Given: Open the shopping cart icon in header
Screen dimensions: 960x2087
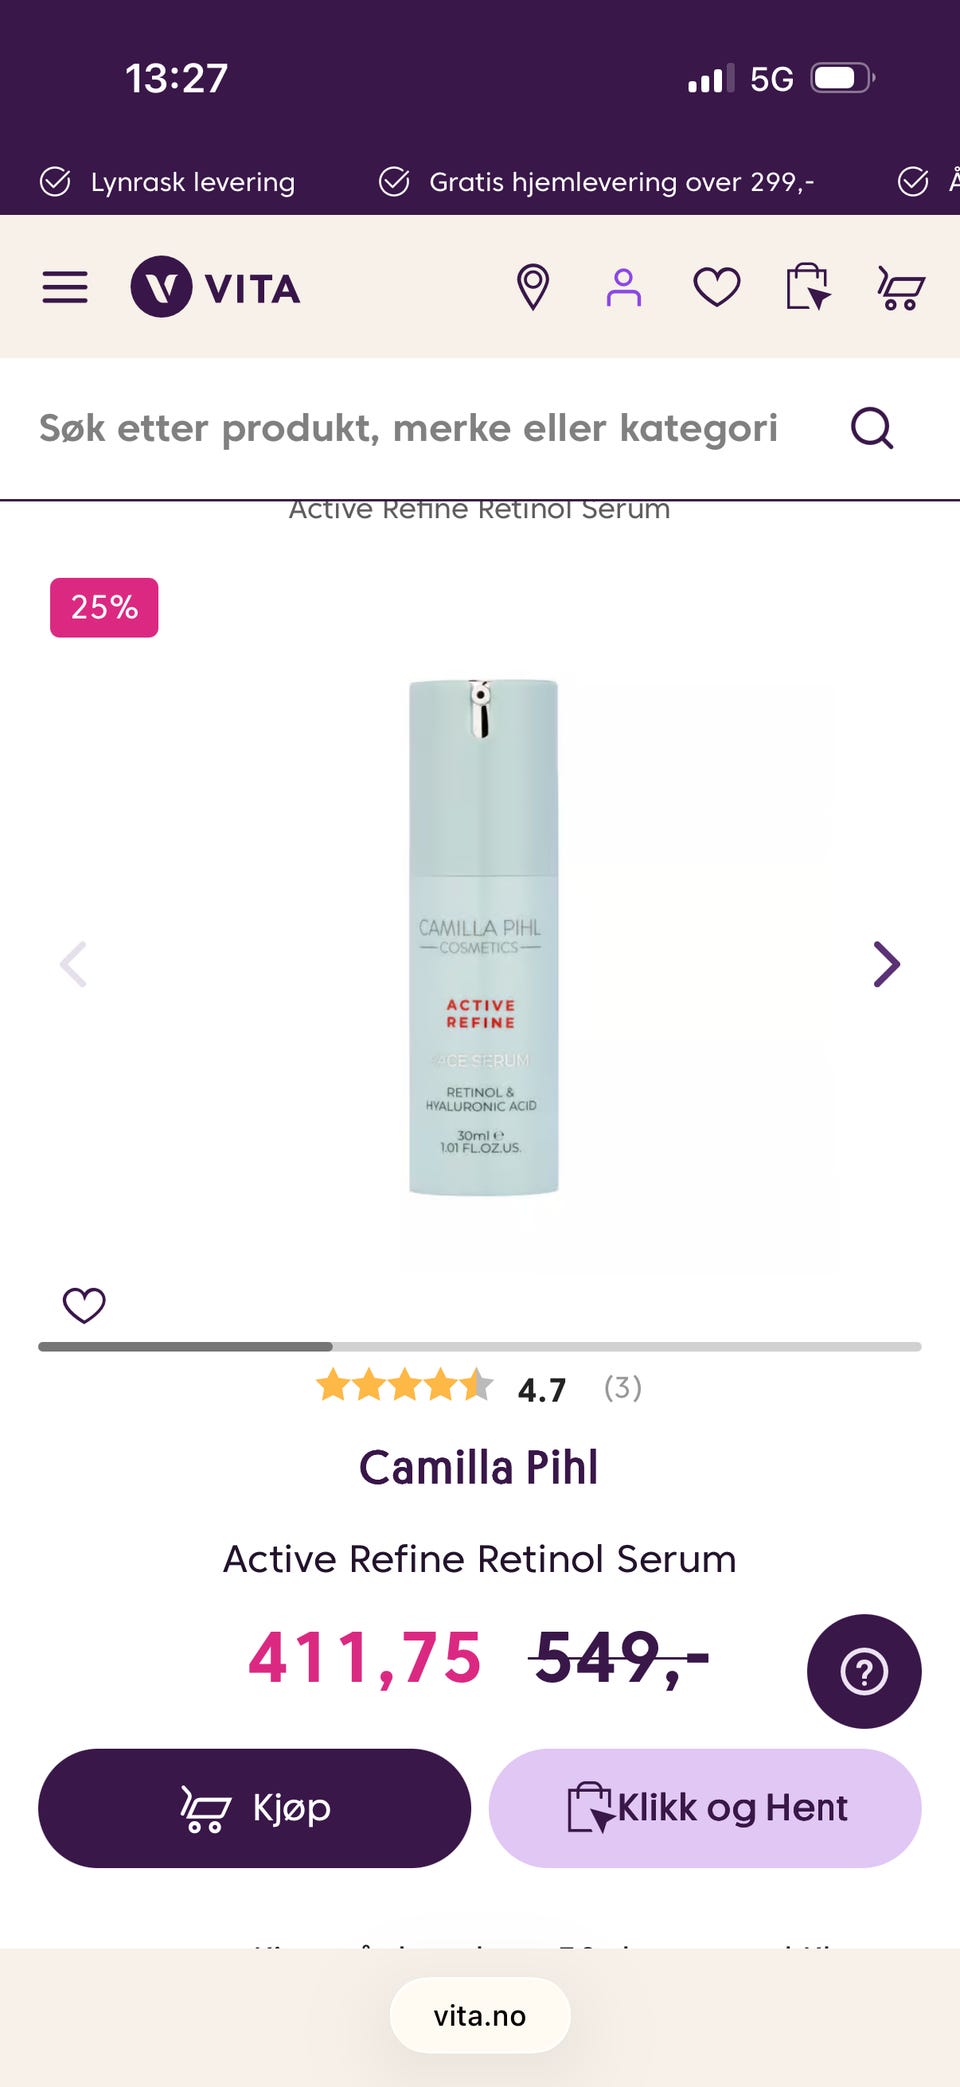Looking at the screenshot, I should (x=901, y=287).
